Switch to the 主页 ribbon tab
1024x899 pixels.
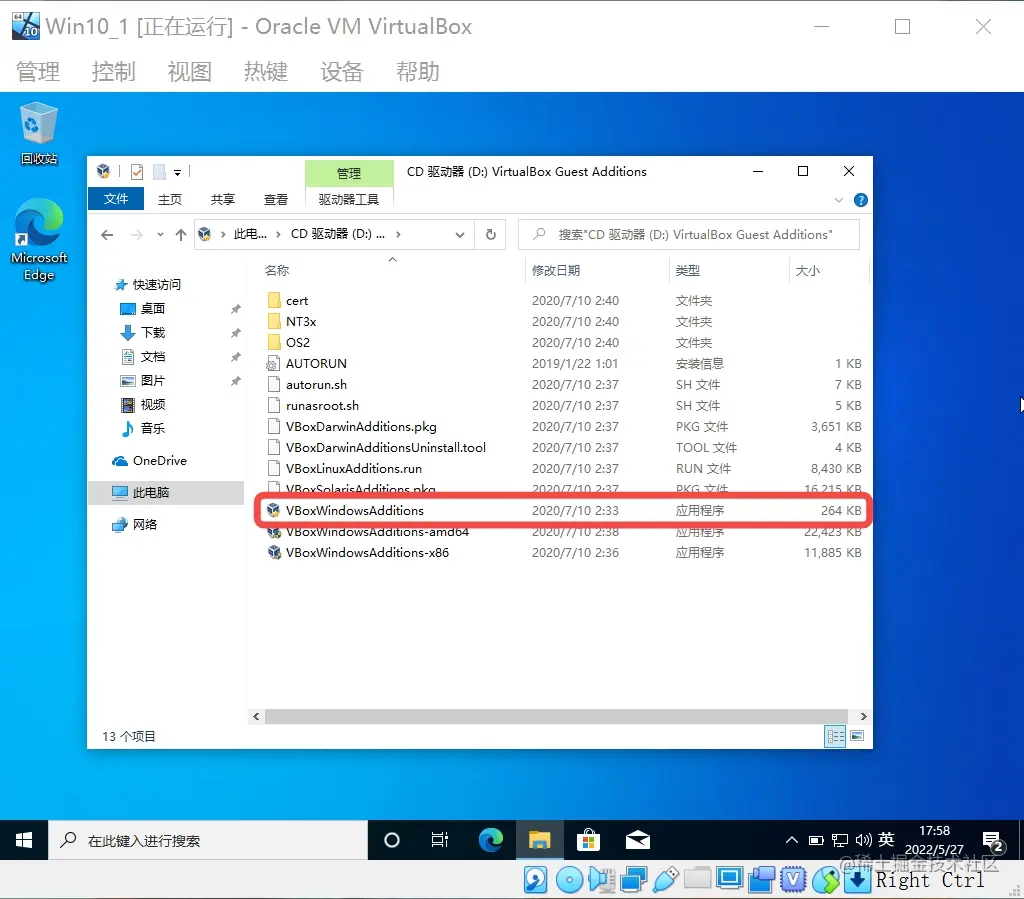[170, 200]
